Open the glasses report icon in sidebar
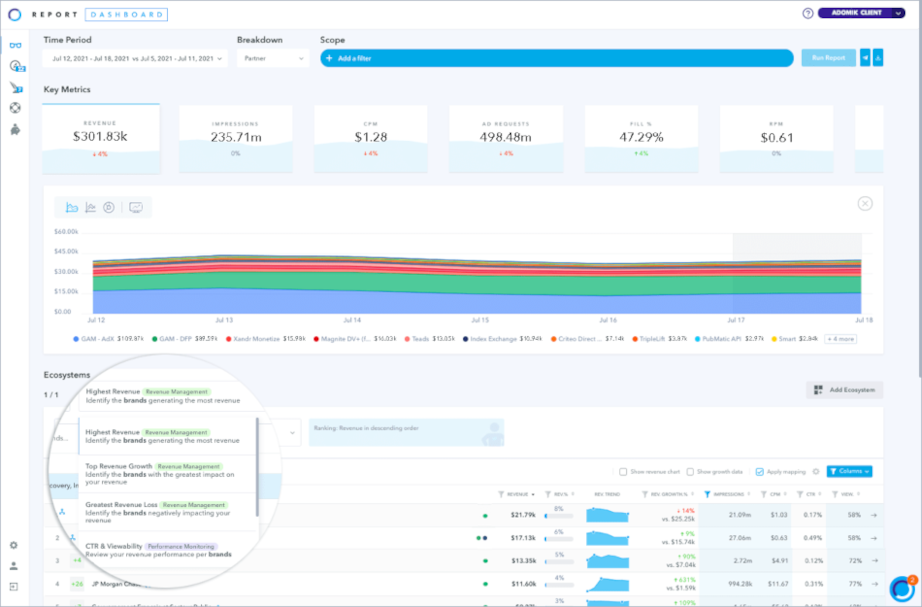Screen dimensions: 922x607 tap(15, 45)
